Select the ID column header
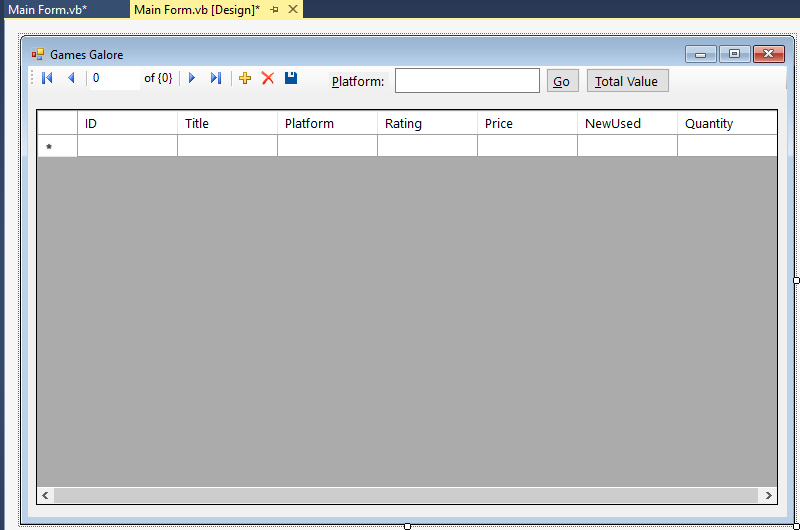The width and height of the screenshot is (800, 530). coord(127,123)
